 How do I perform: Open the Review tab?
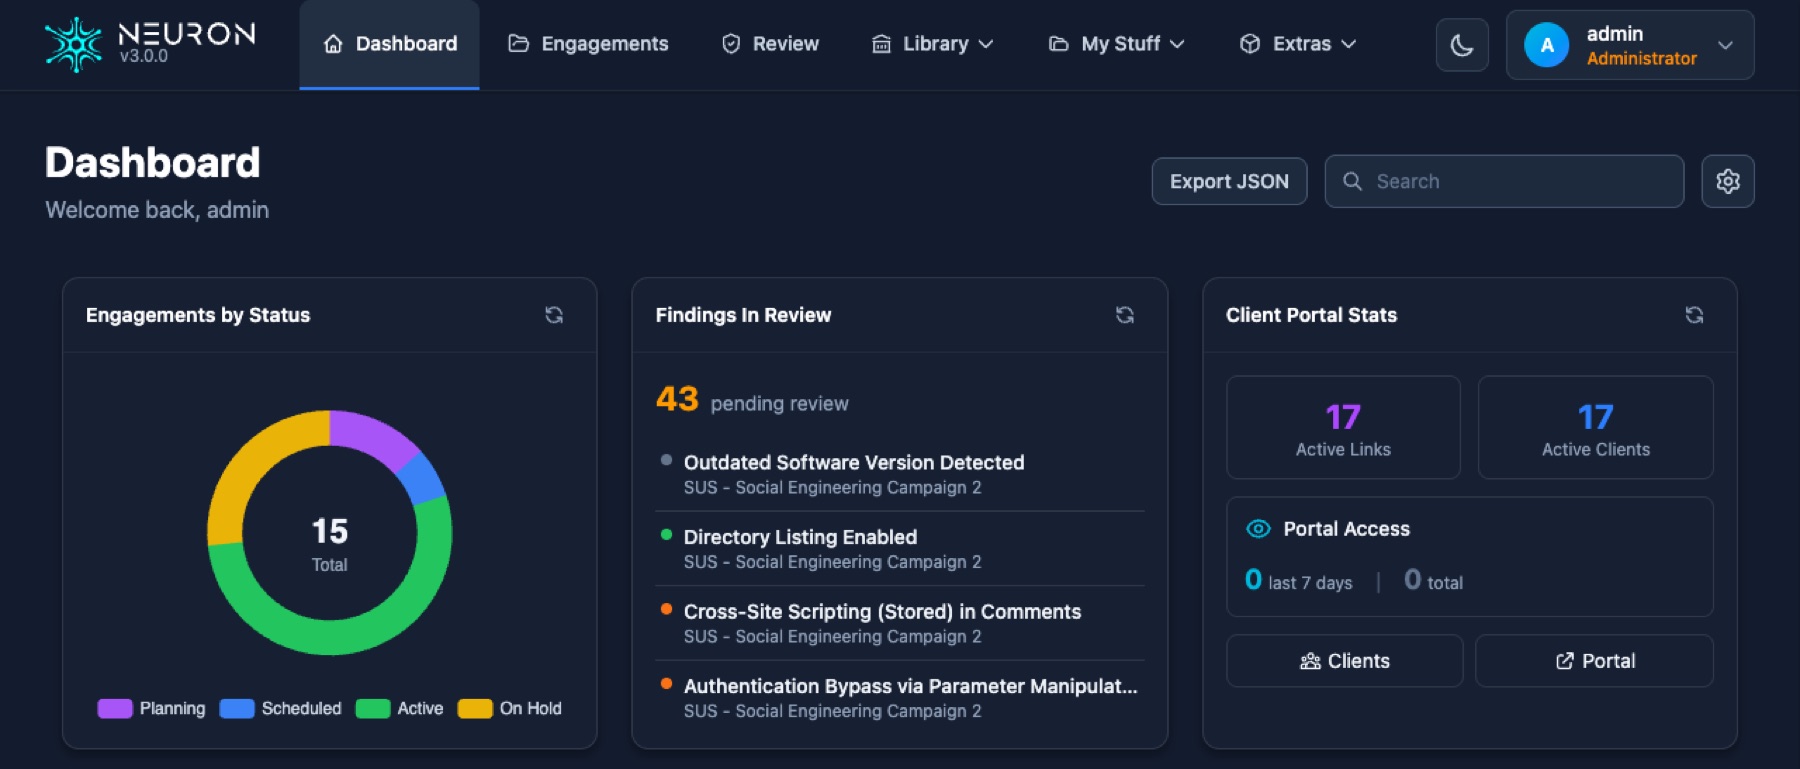(770, 44)
